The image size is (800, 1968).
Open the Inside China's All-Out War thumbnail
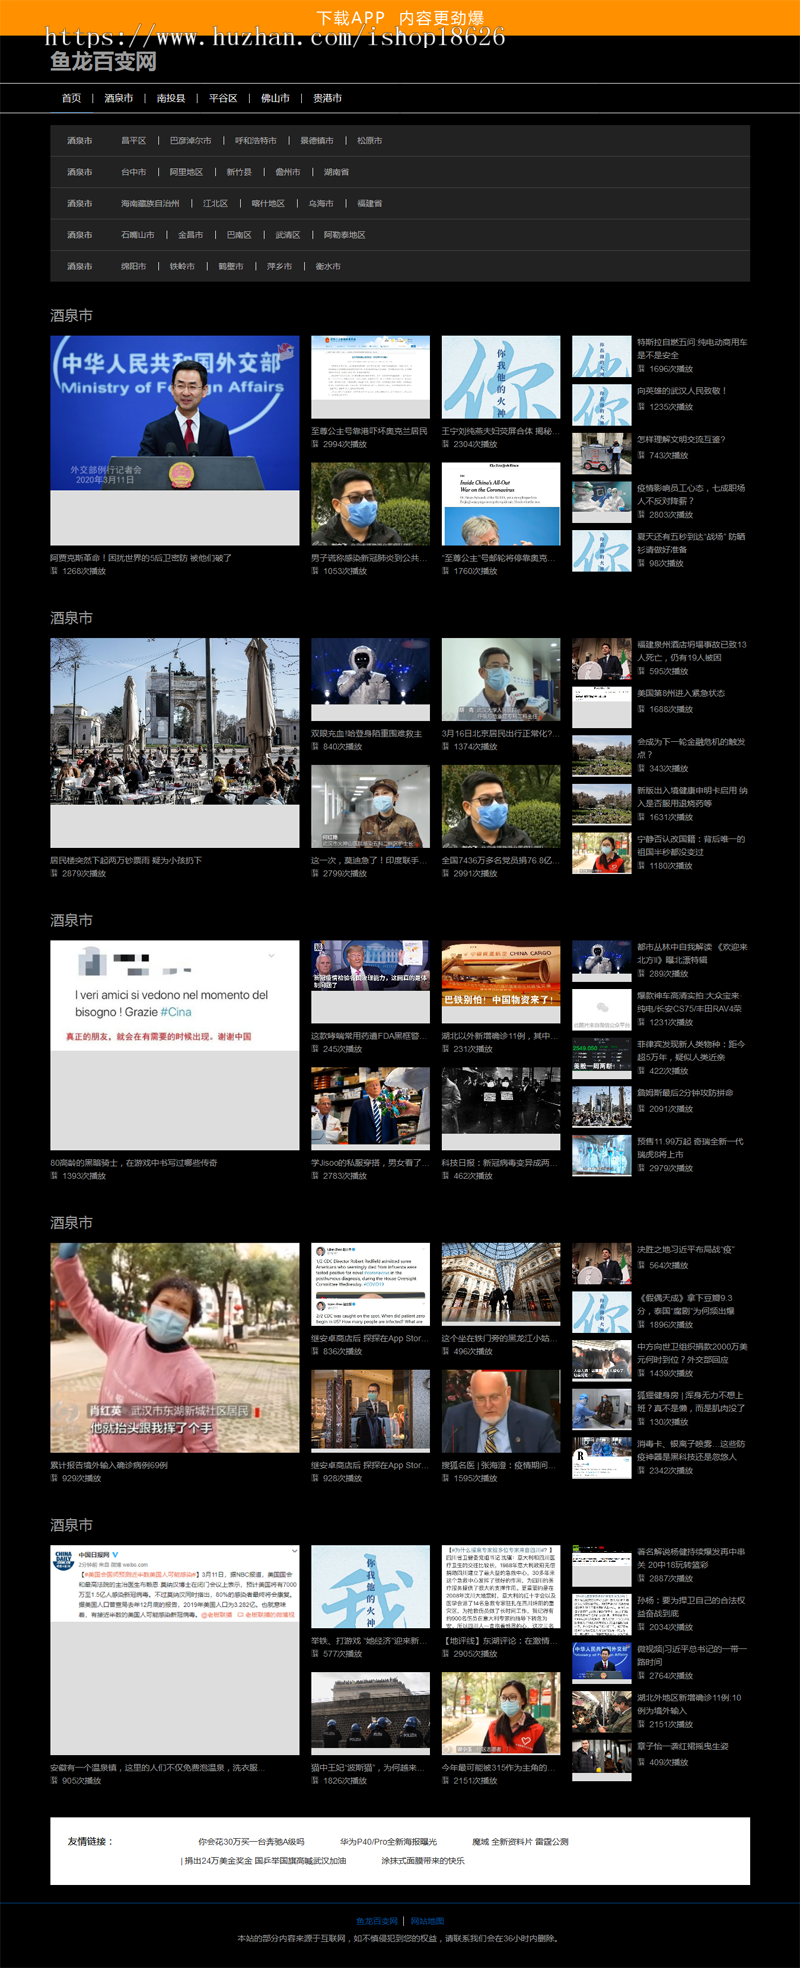pyautogui.click(x=501, y=503)
